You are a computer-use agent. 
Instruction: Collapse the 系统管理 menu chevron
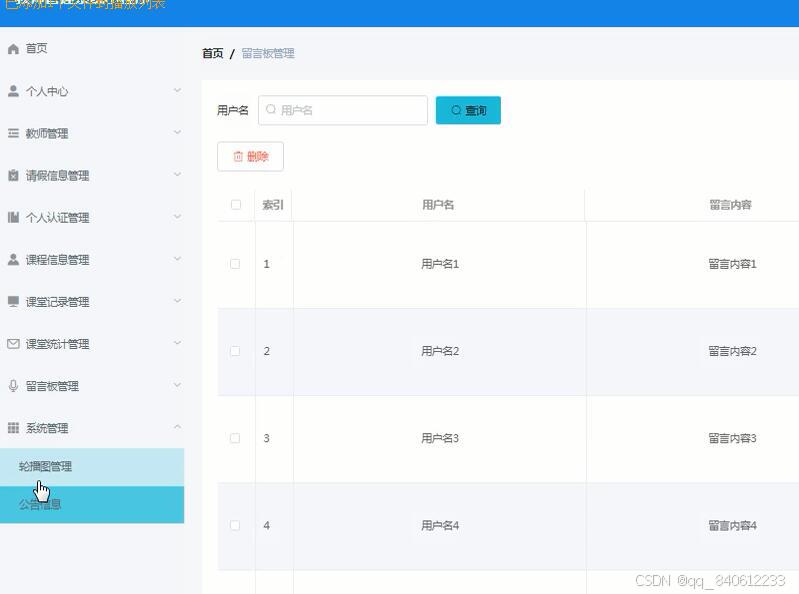pyautogui.click(x=177, y=427)
